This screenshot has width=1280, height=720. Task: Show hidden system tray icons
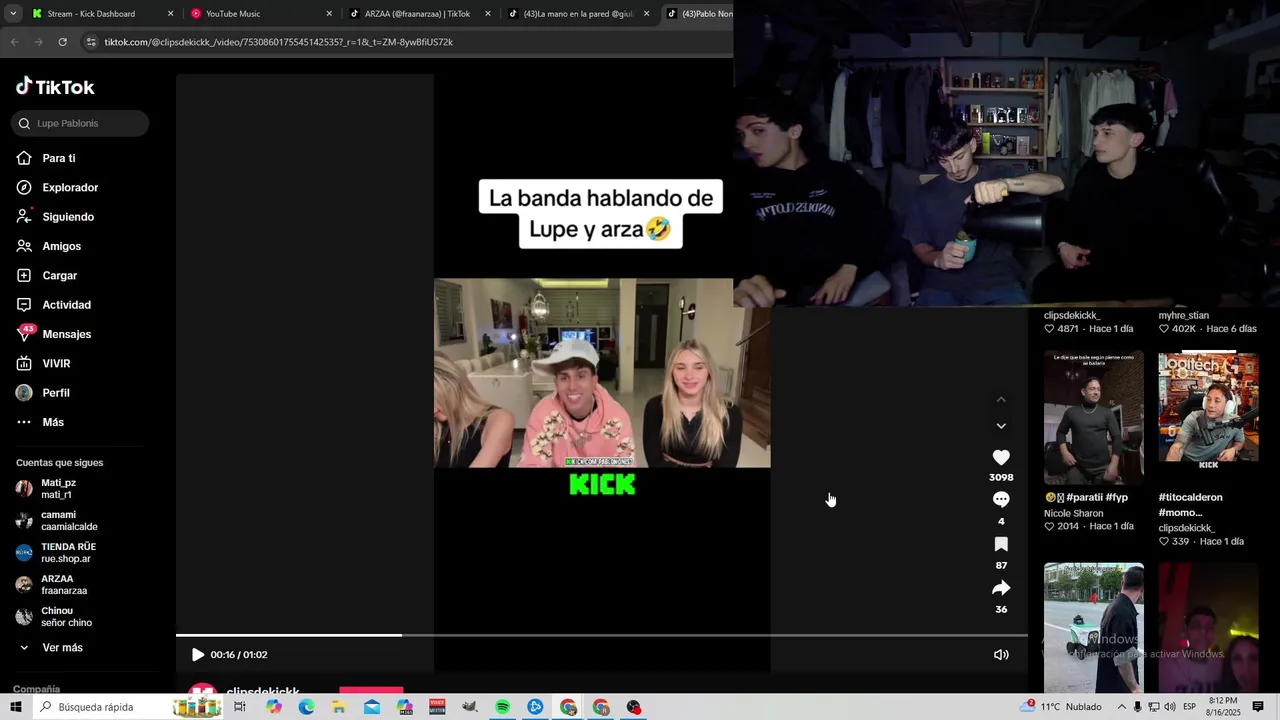click(1121, 707)
